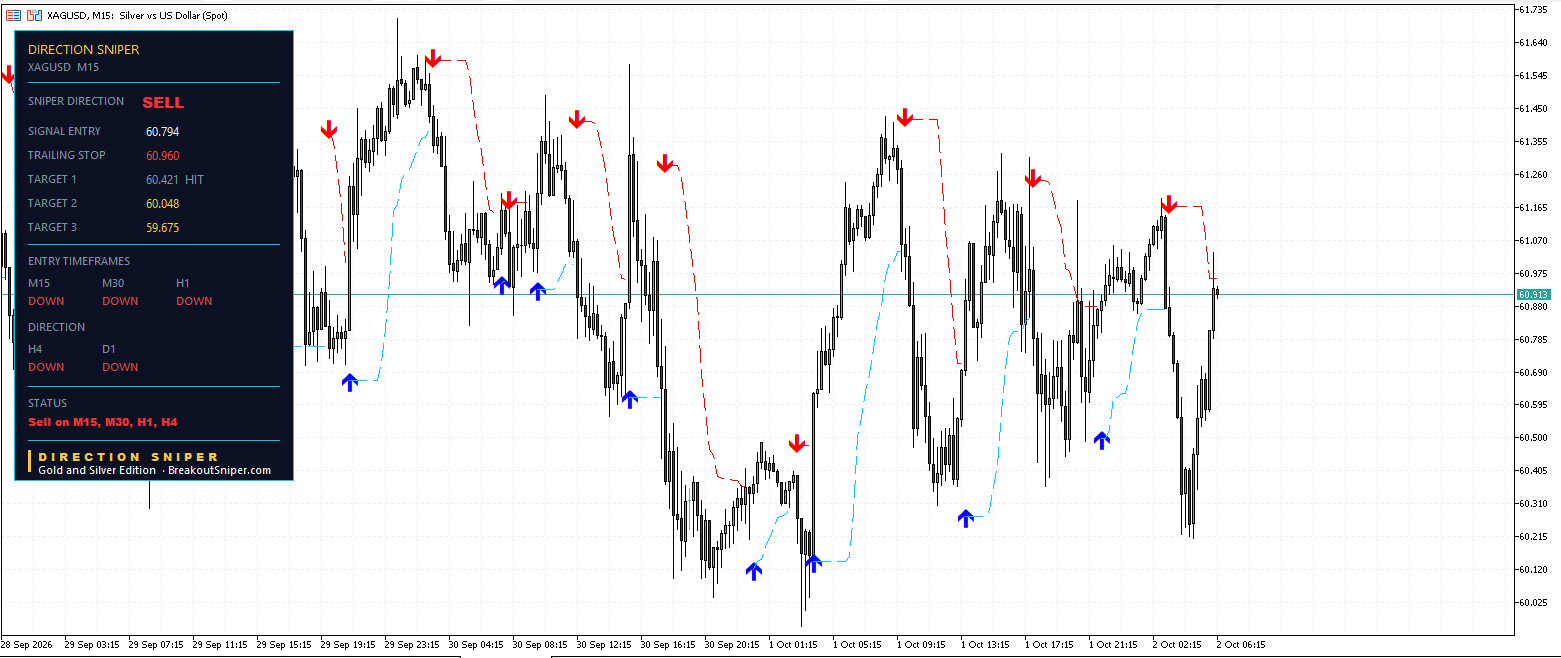This screenshot has width=1561, height=658.
Task: Select the red sell arrow above 1 Oct 09:15 high
Action: (905, 118)
